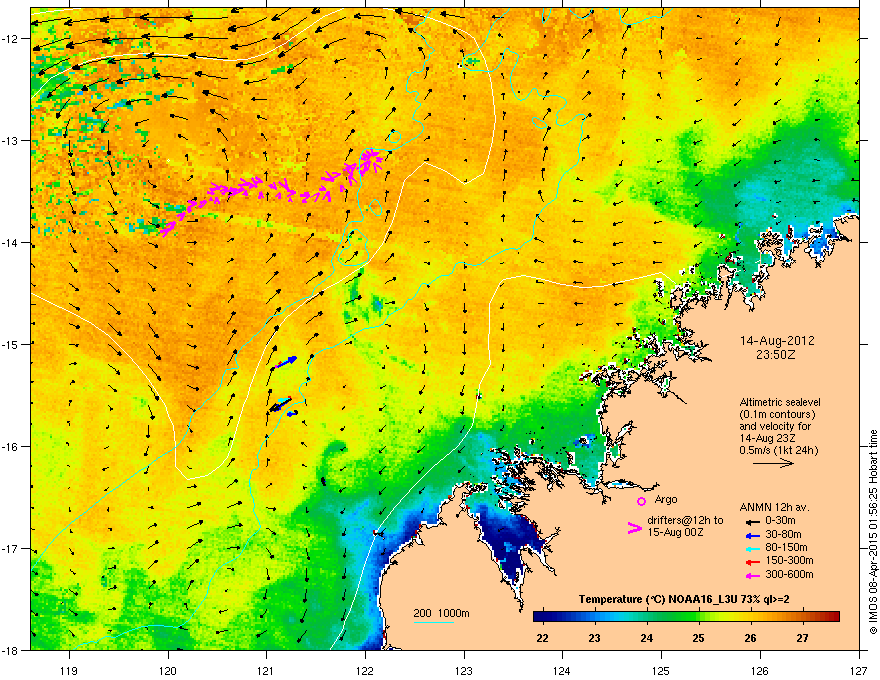The height and width of the screenshot is (680, 880).
Task: Click the '(0.1m contours)' legend text
Action: pyautogui.click(x=777, y=414)
